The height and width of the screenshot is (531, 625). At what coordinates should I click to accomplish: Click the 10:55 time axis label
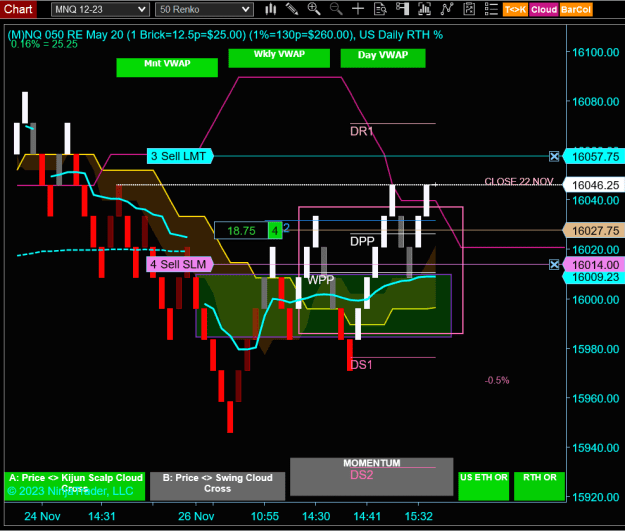point(265,516)
